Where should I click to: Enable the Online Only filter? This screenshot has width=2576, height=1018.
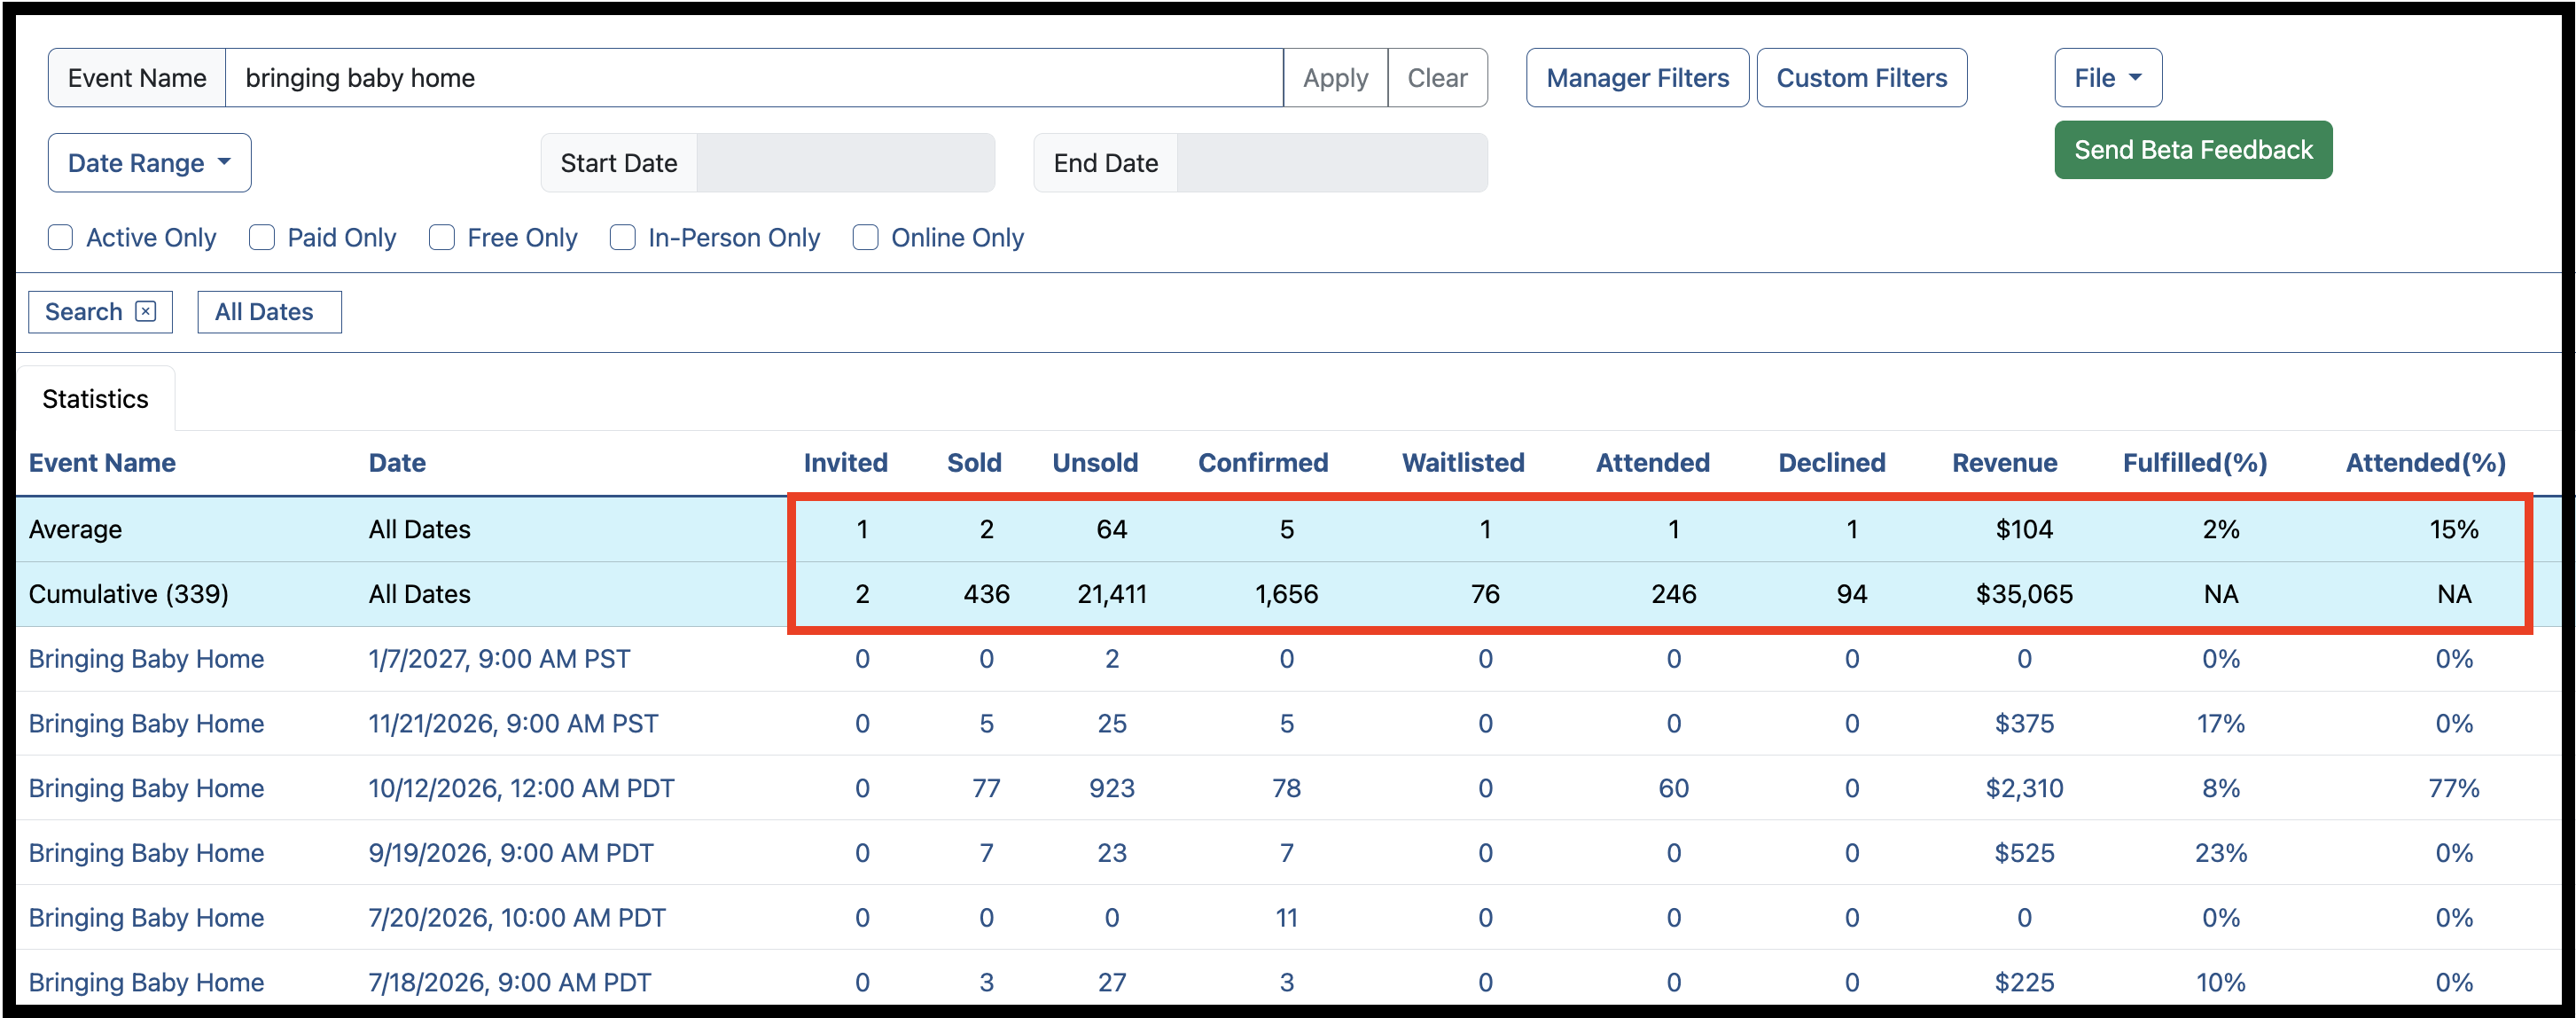tap(866, 237)
